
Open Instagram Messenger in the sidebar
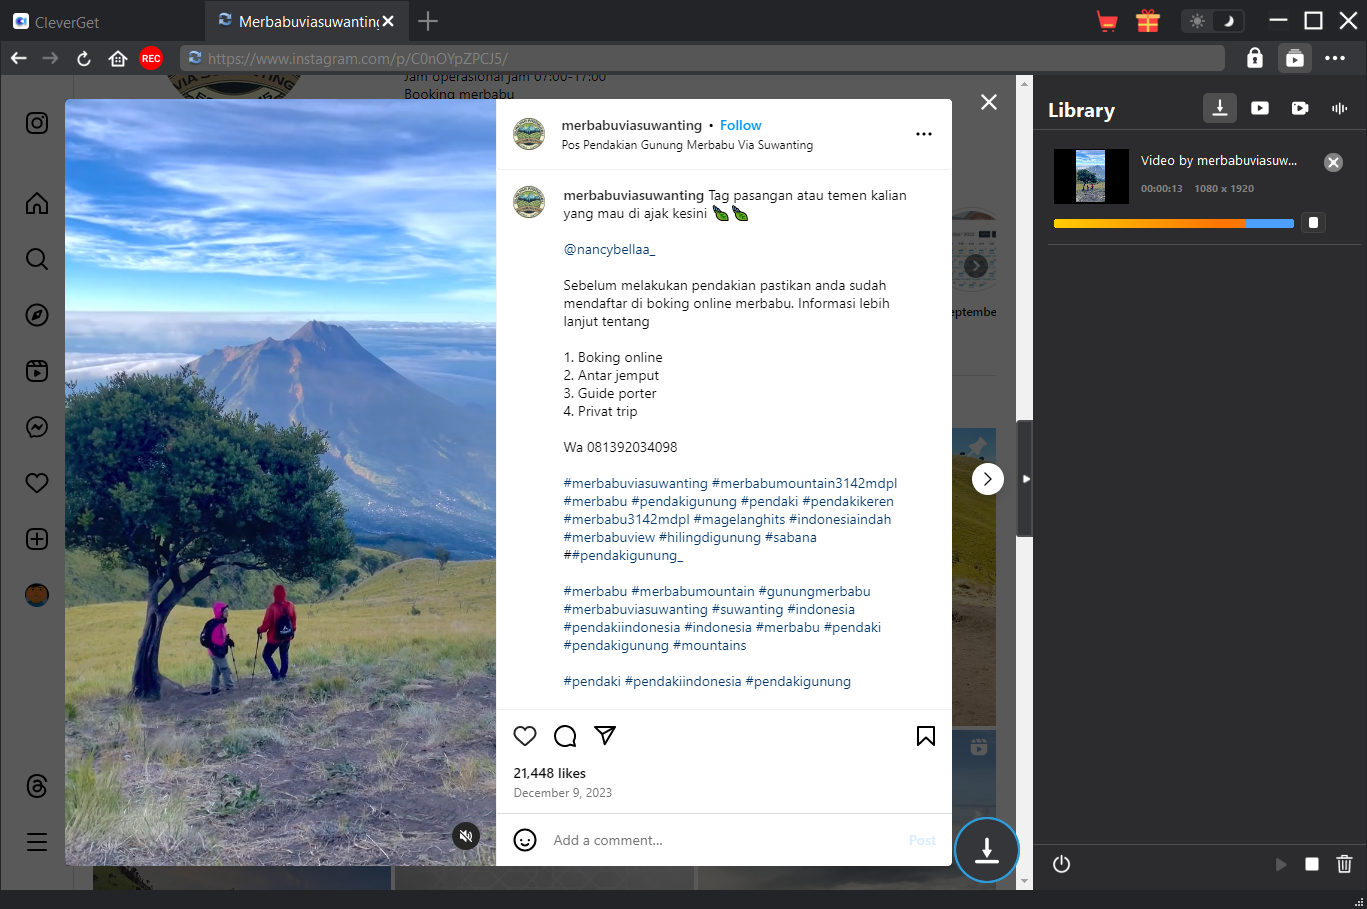[x=37, y=427]
